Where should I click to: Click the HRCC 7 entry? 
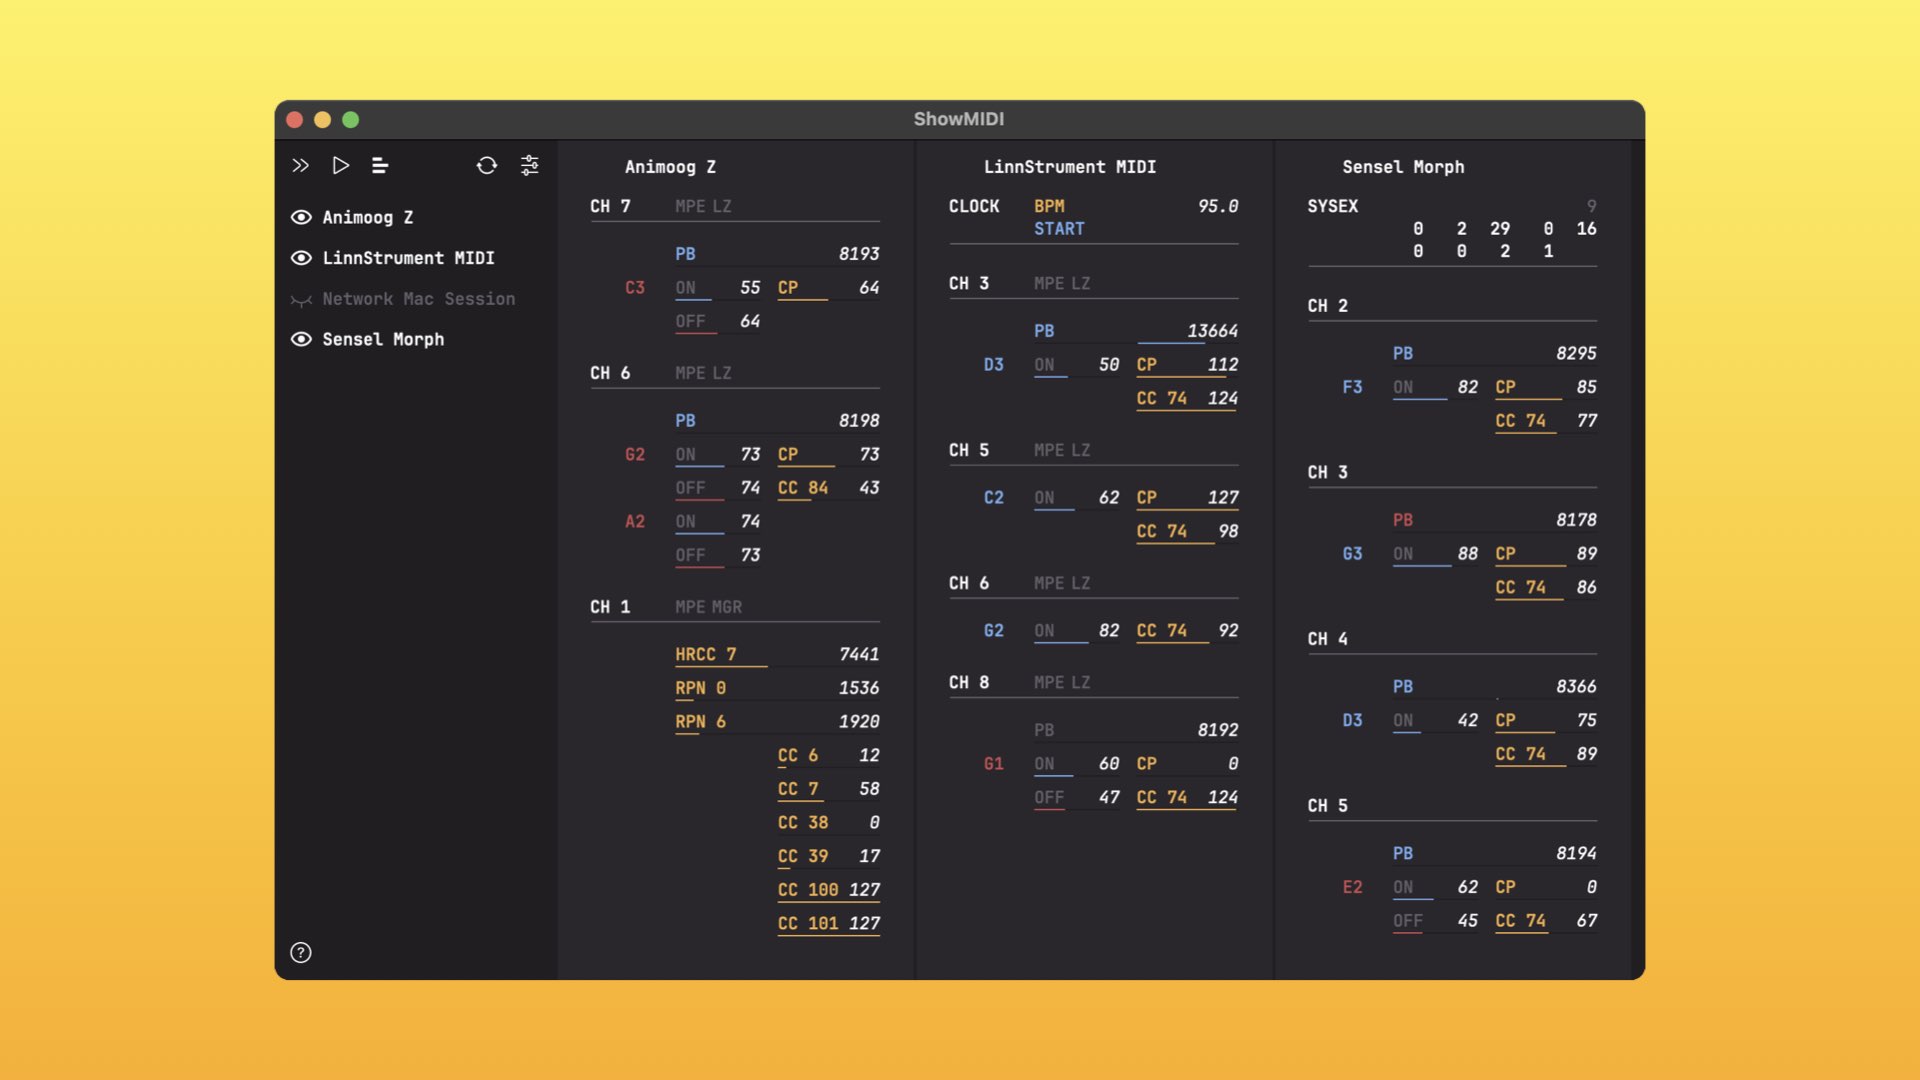pyautogui.click(x=705, y=655)
